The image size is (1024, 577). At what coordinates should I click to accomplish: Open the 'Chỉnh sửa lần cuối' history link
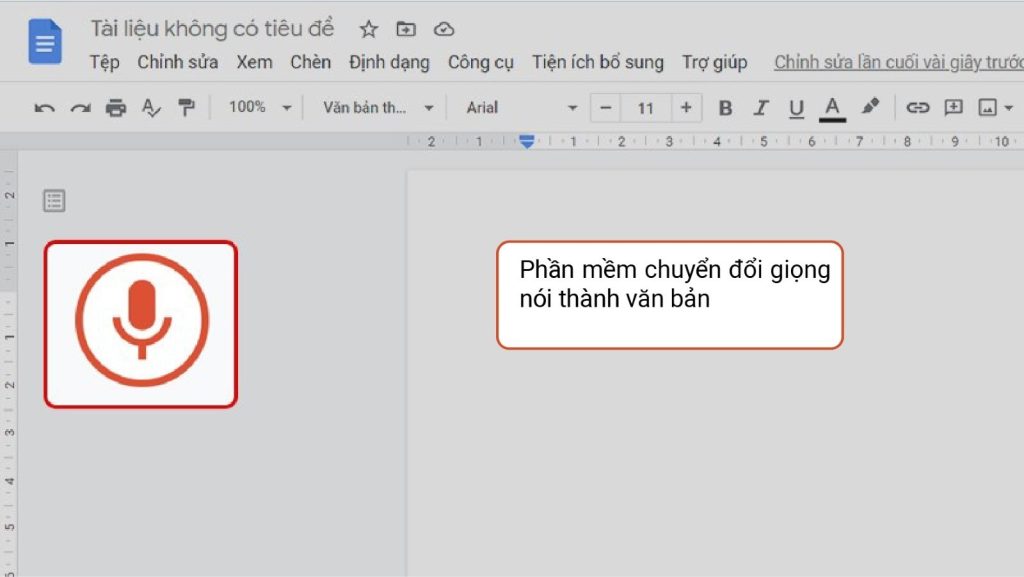click(x=899, y=63)
